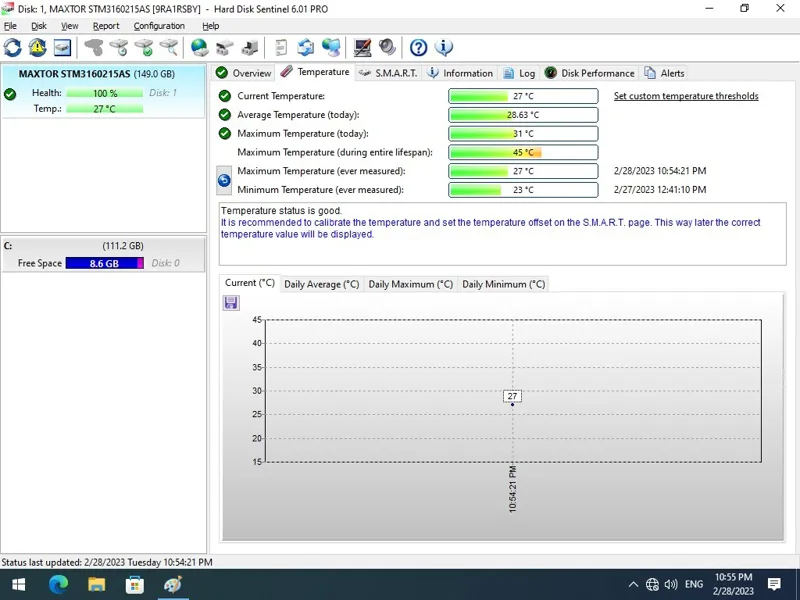The height and width of the screenshot is (600, 800).
Task: Click the Health 100 % bar
Action: (x=105, y=93)
